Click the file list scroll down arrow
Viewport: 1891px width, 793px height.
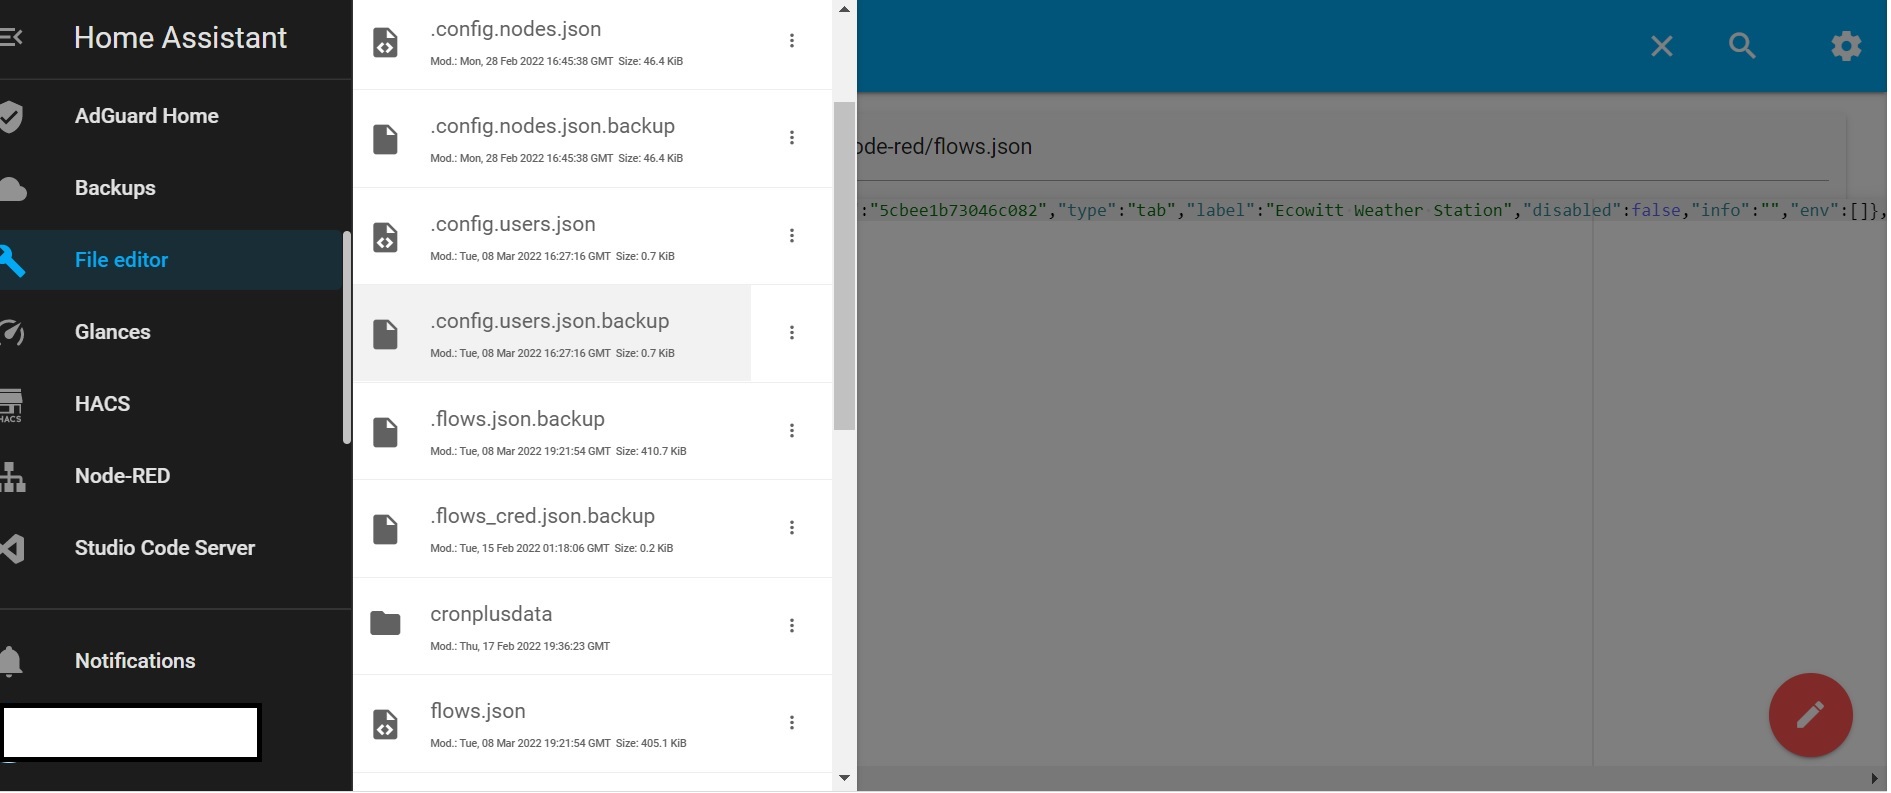click(844, 778)
